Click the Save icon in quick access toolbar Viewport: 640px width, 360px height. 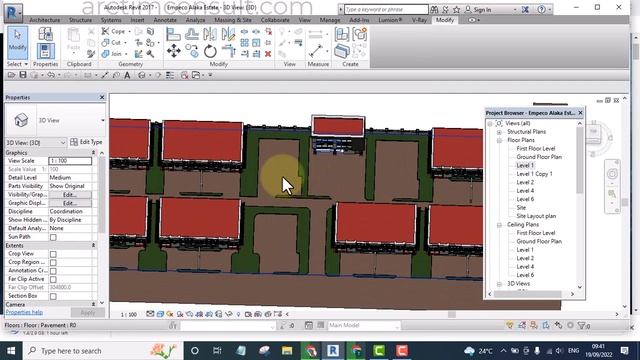(x=23, y=75)
